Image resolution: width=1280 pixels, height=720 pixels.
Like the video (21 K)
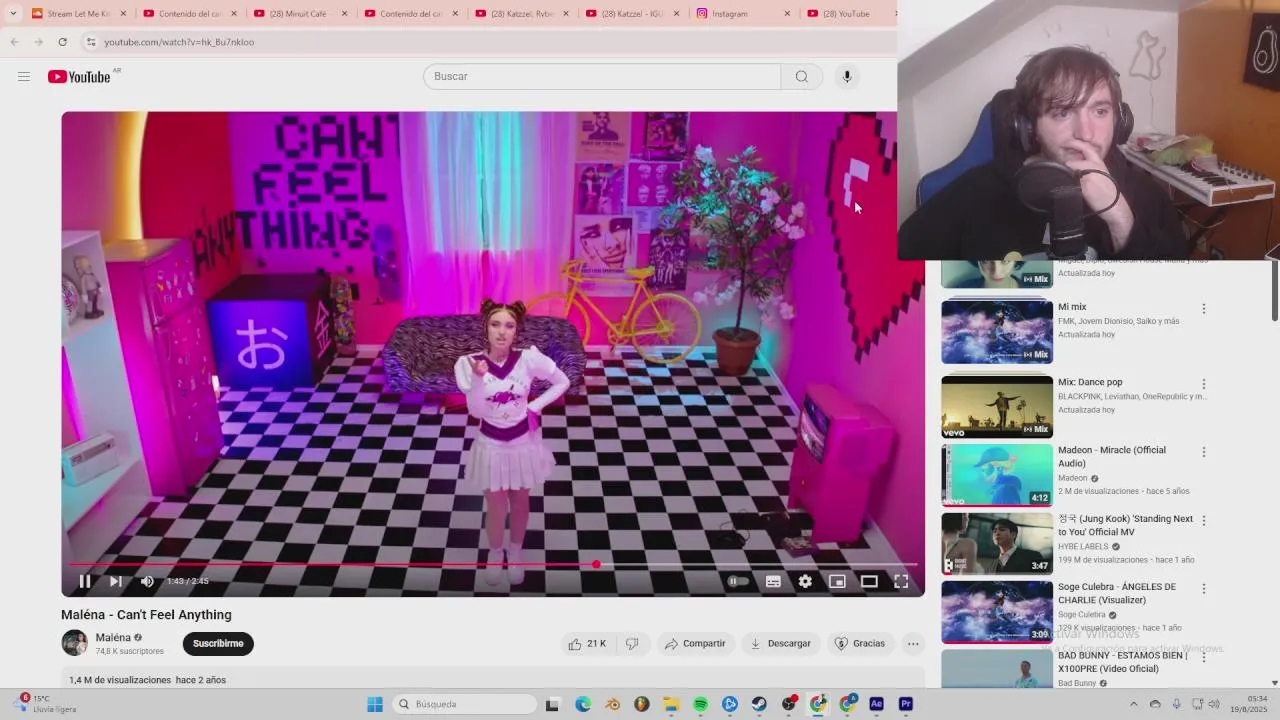[587, 644]
